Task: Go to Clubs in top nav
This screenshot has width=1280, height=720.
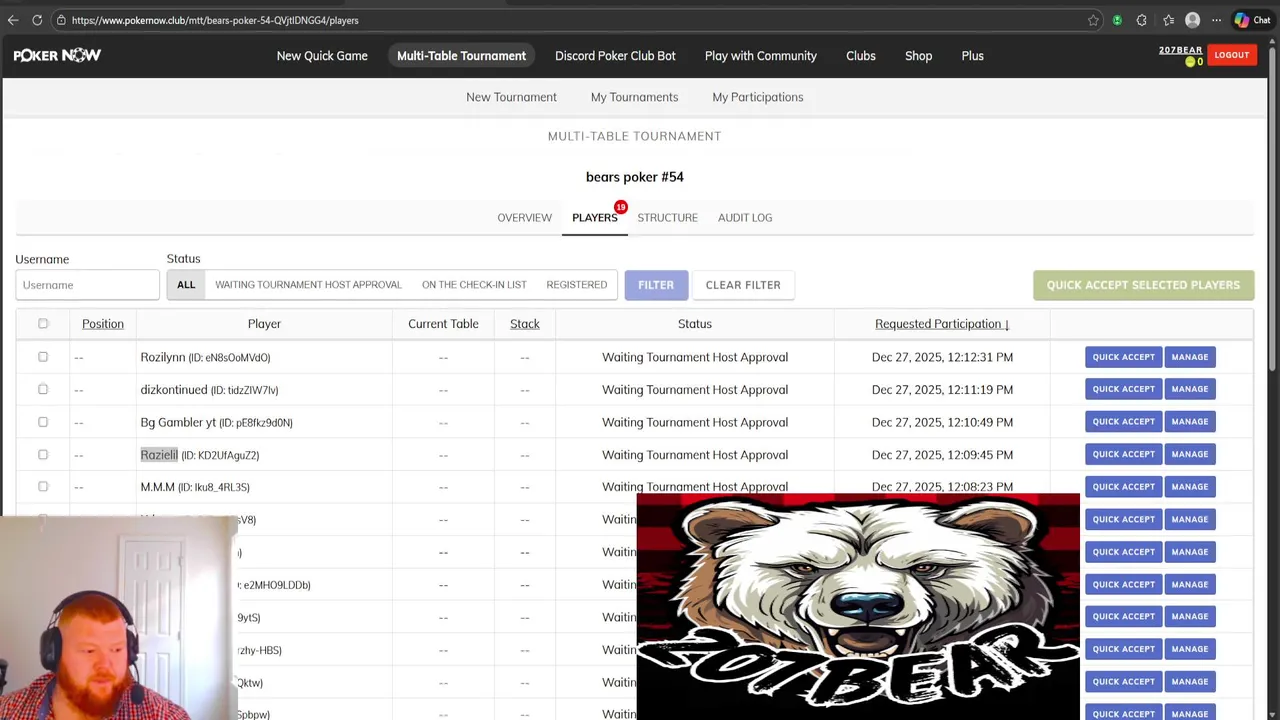Action: pyautogui.click(x=860, y=56)
